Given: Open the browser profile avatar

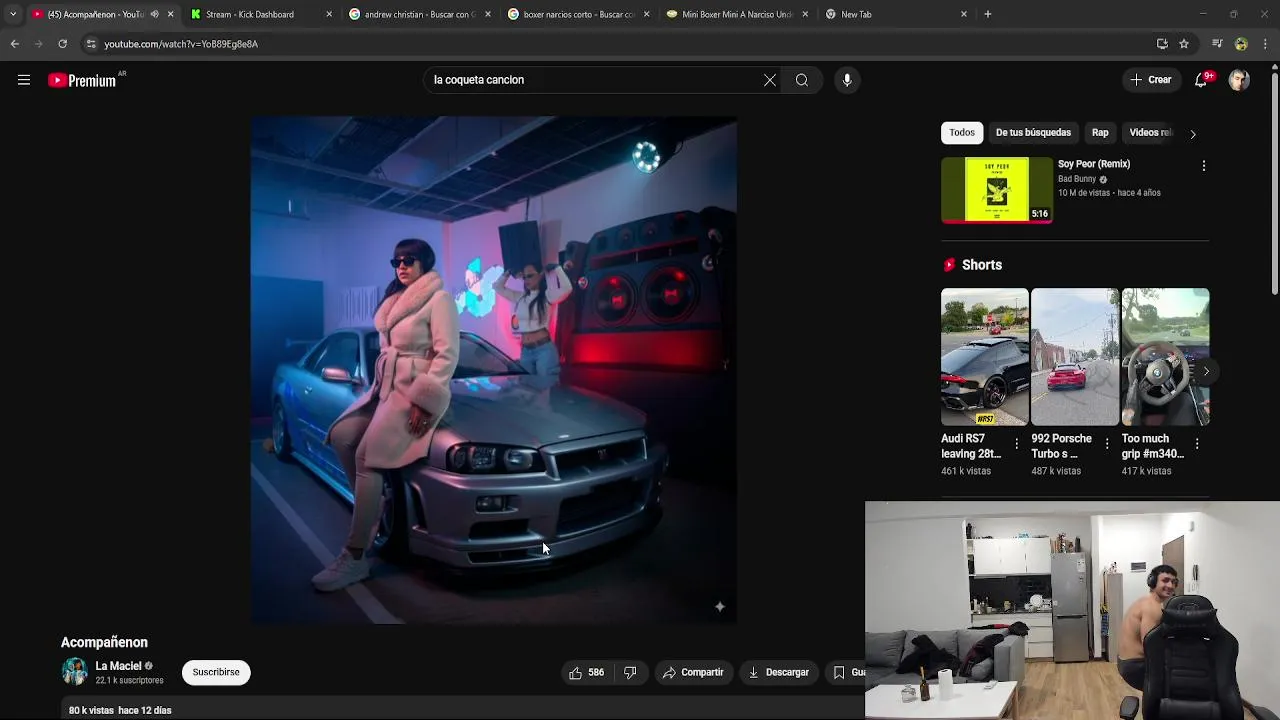Looking at the screenshot, I should click(x=1241, y=44).
